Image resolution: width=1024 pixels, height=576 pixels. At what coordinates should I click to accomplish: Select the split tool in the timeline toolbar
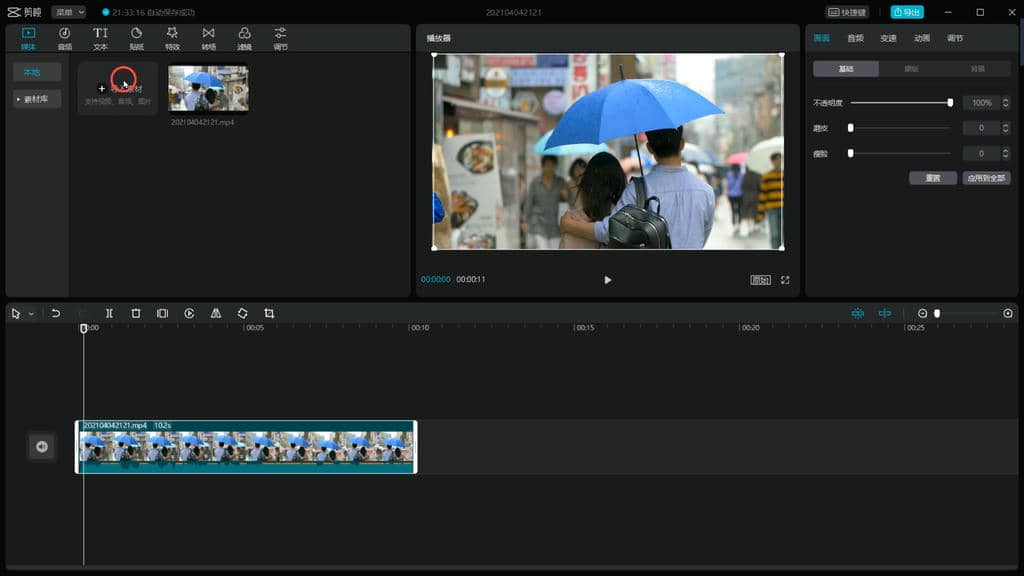[x=109, y=313]
